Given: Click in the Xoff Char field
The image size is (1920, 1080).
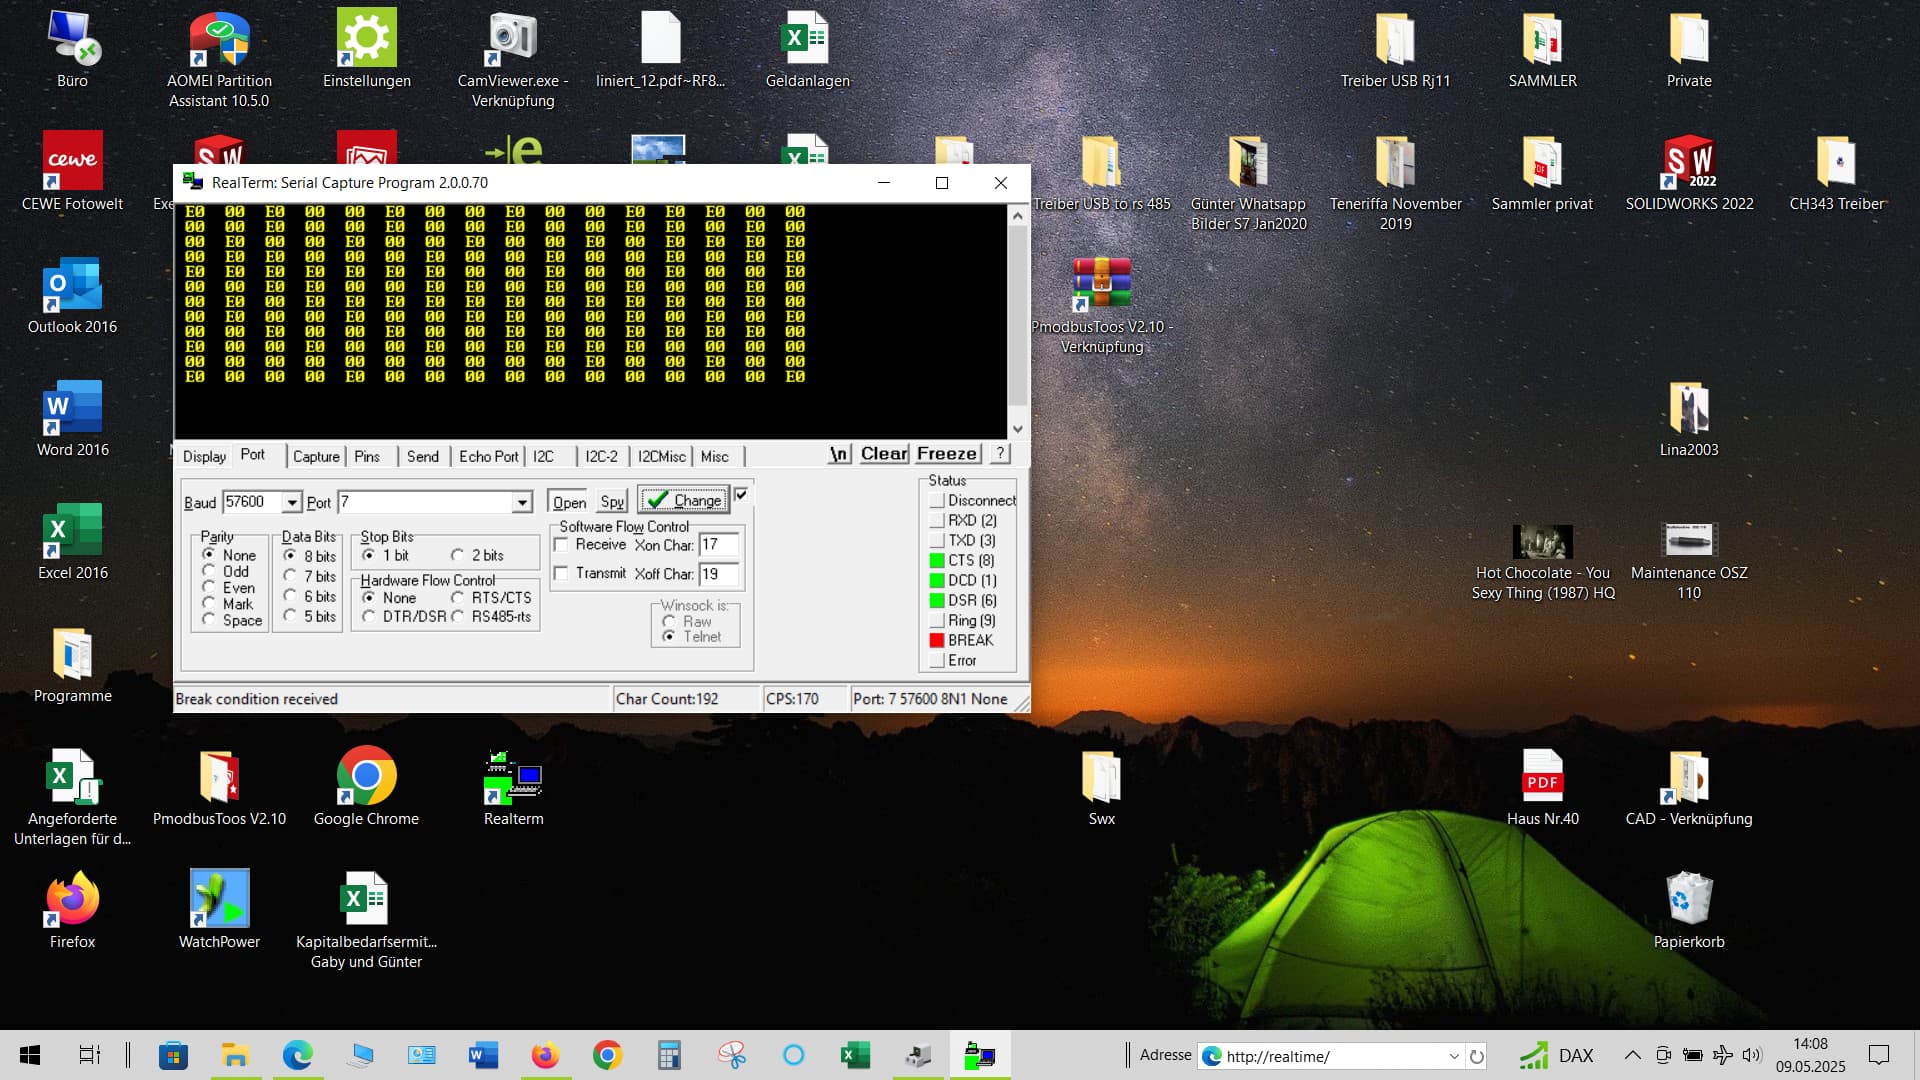Looking at the screenshot, I should (718, 573).
